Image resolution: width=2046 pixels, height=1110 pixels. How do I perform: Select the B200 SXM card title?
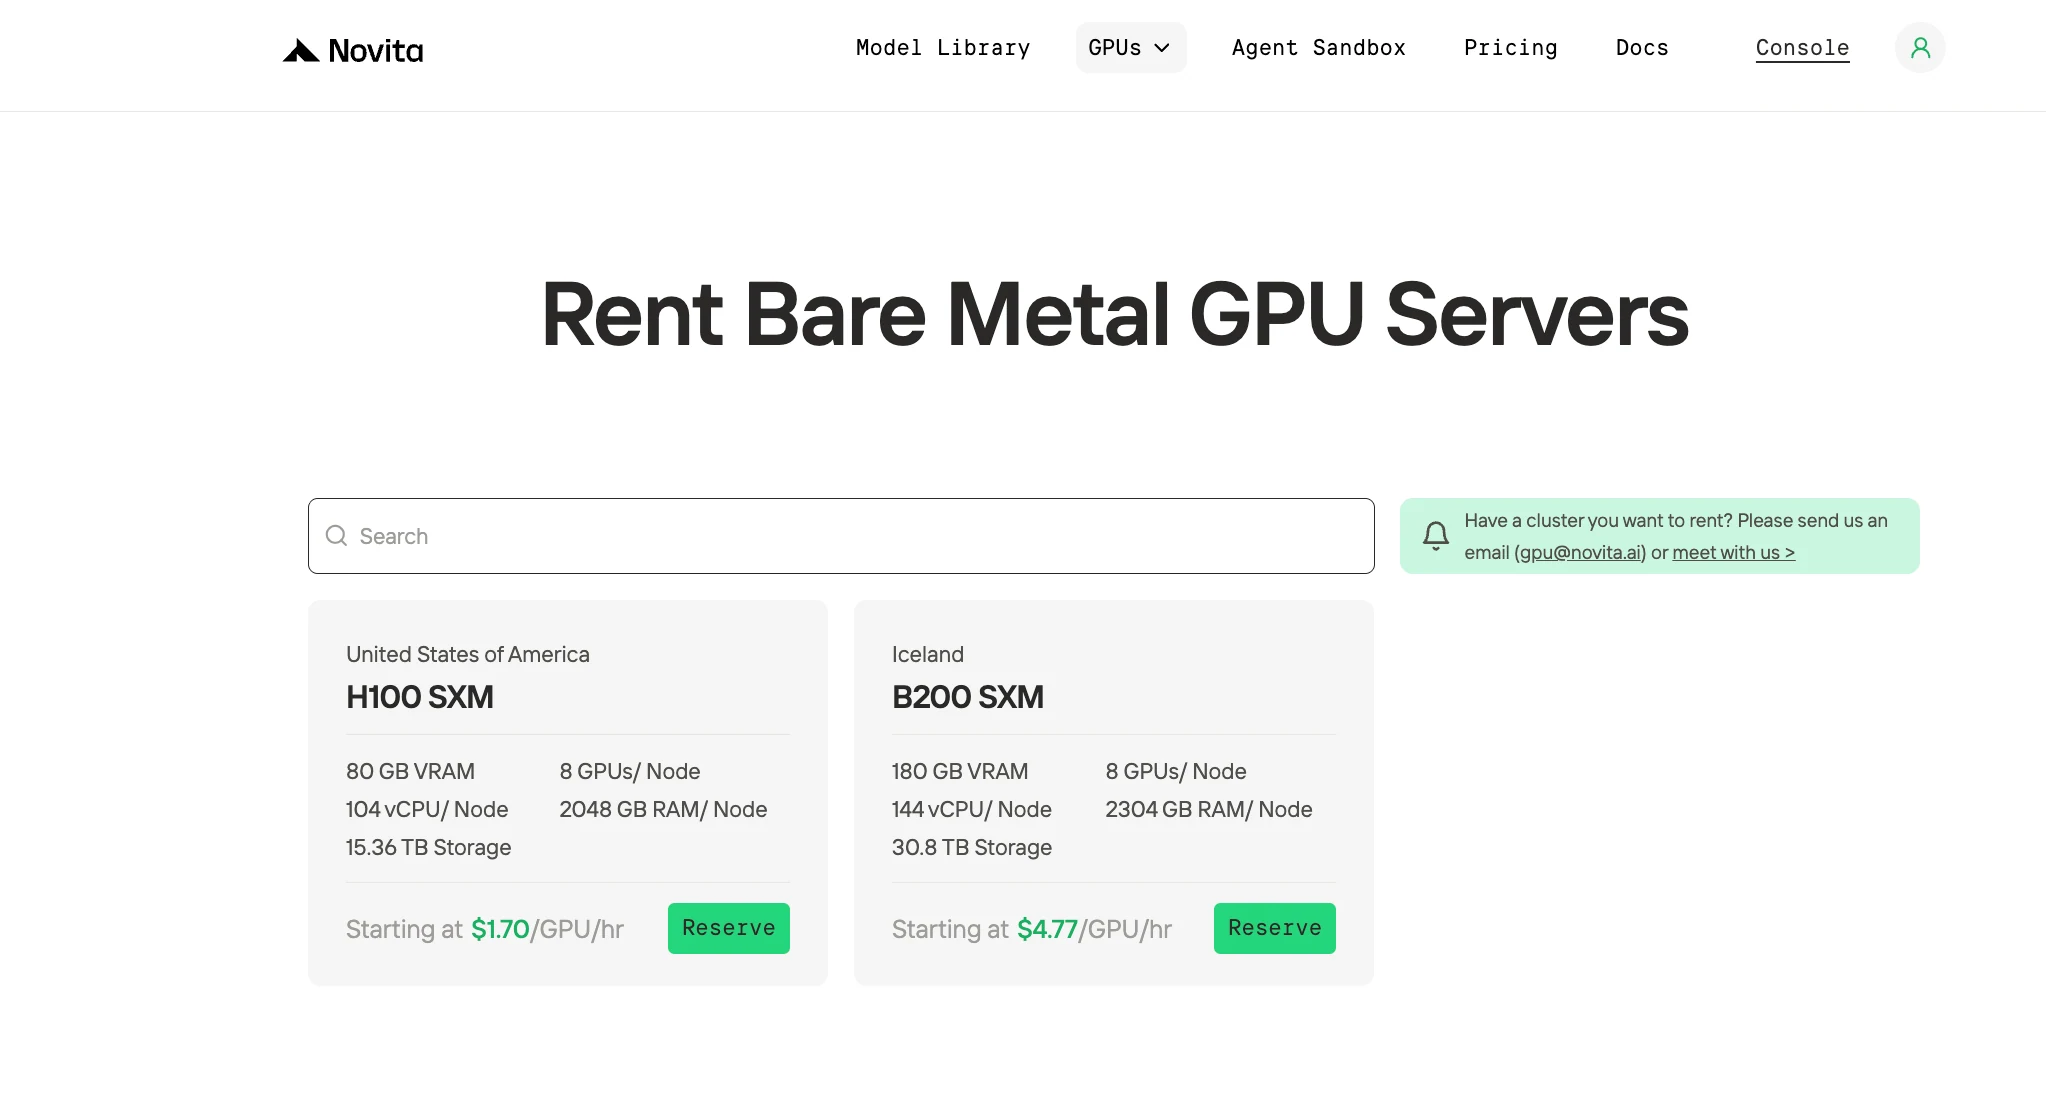tap(968, 697)
